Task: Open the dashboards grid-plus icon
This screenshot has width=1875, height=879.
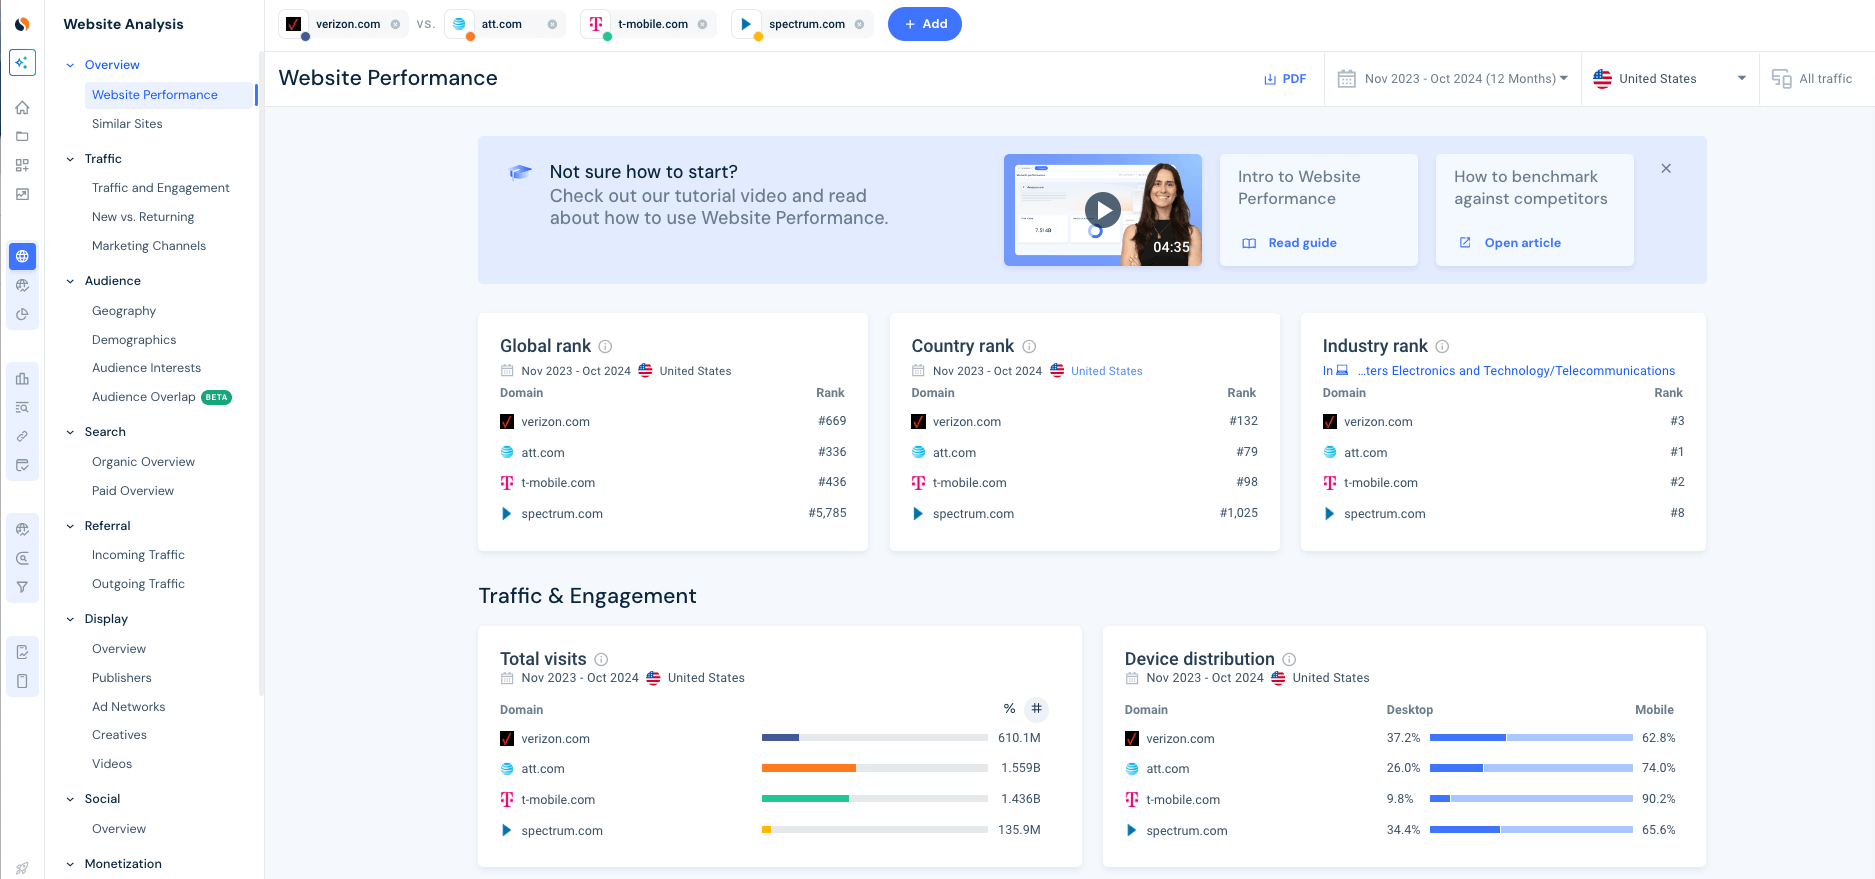Action: (x=22, y=165)
